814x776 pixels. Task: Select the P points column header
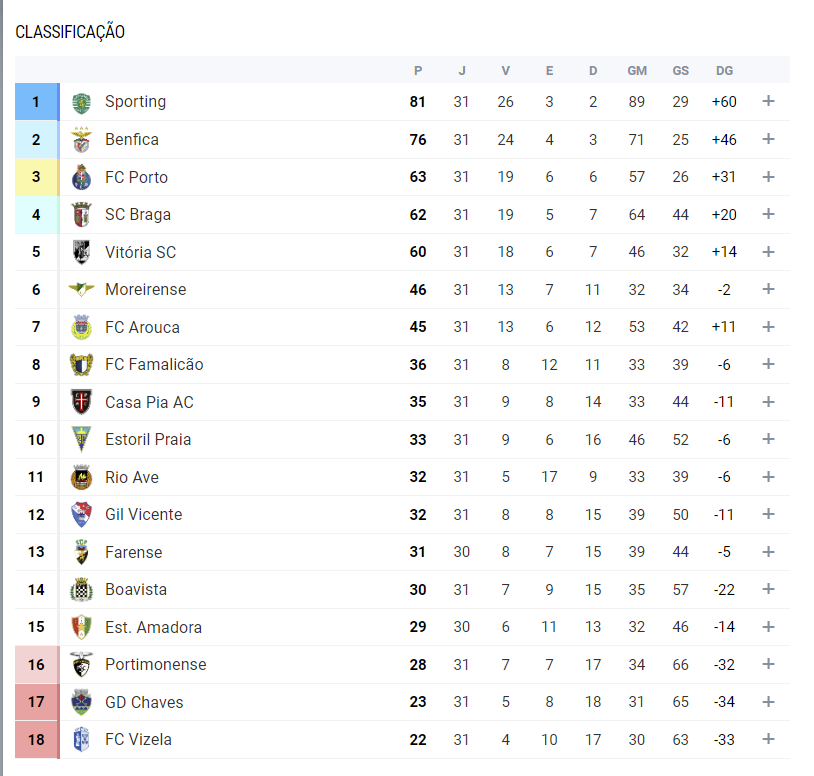tap(418, 71)
